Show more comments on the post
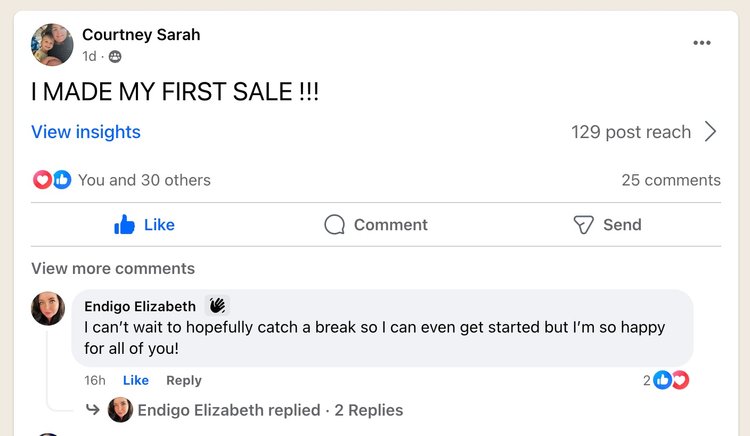Image resolution: width=750 pixels, height=436 pixels. coord(113,268)
